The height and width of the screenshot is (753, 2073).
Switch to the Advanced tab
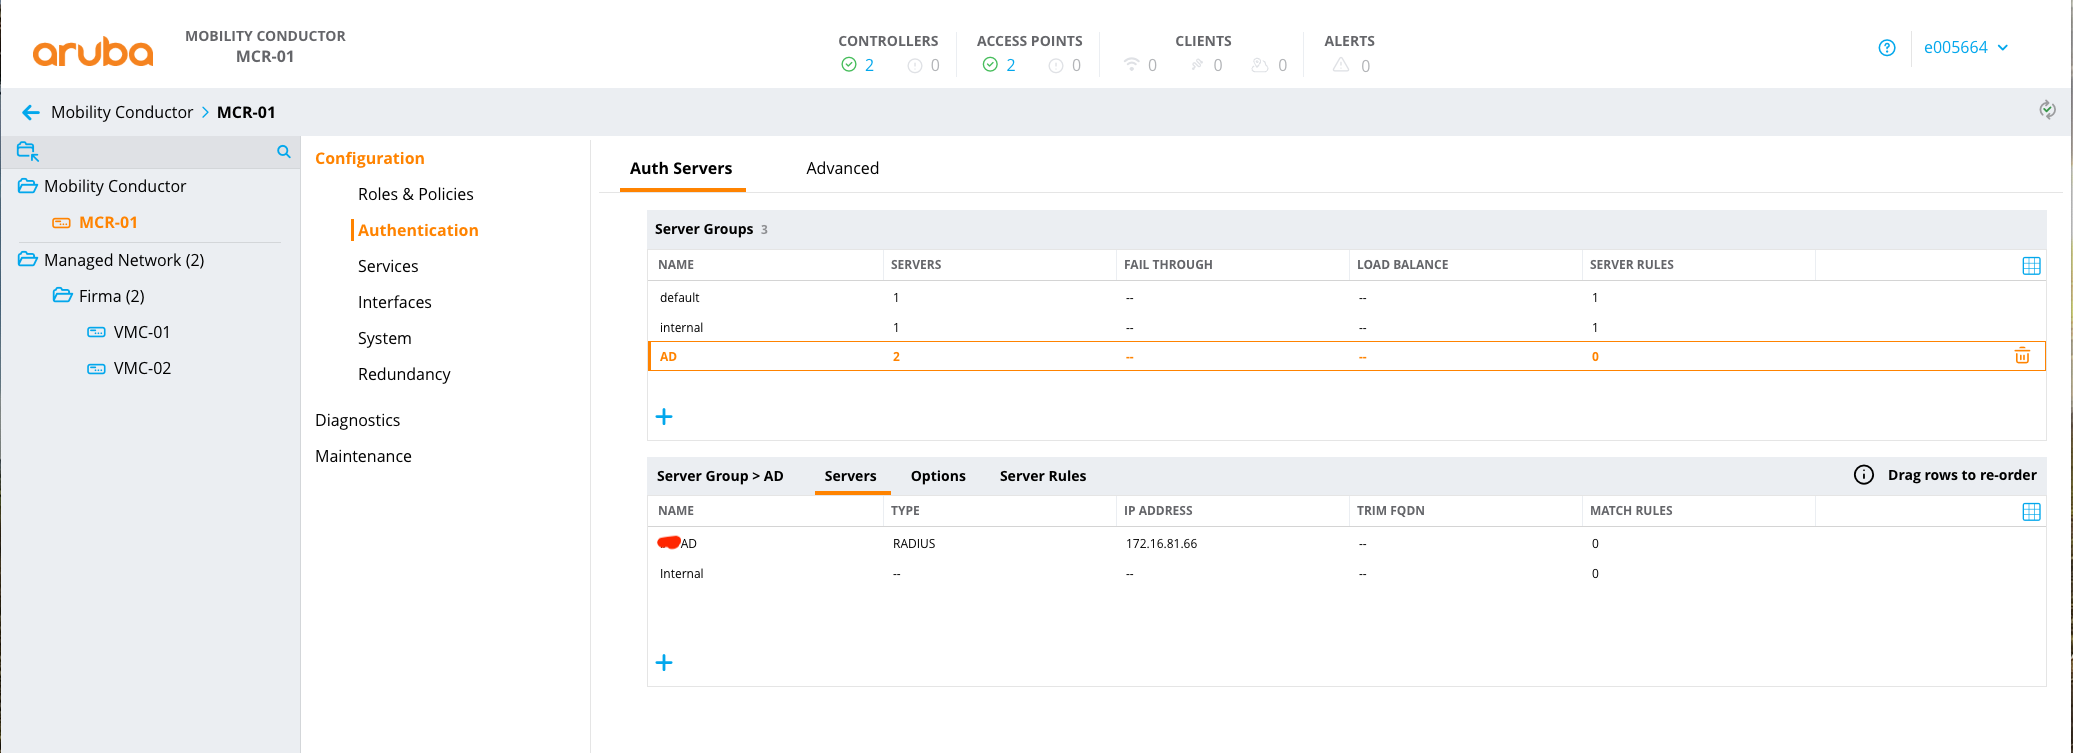842,168
